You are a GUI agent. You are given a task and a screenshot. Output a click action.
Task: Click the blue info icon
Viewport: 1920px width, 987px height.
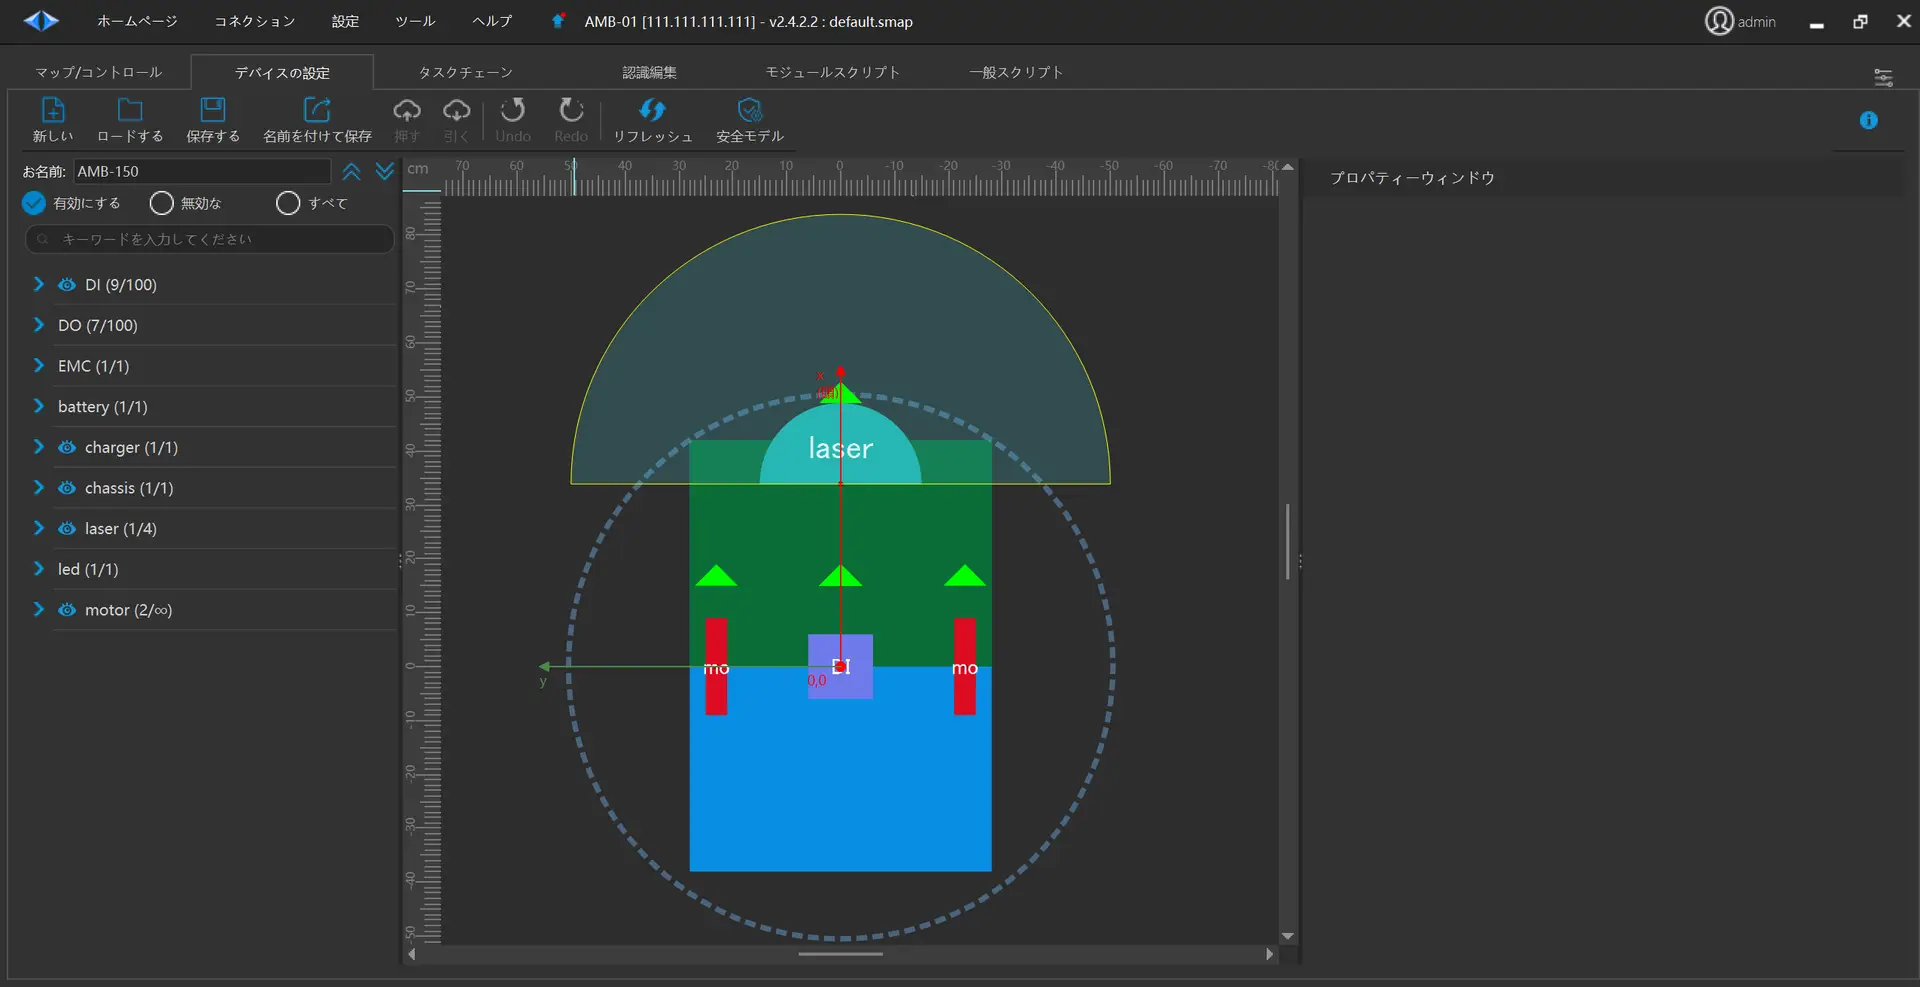pos(1868,121)
